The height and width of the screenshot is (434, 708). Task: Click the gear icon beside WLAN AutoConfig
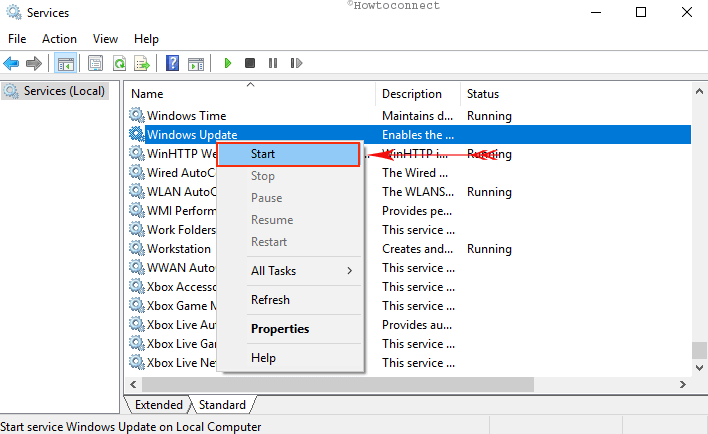pyautogui.click(x=136, y=191)
